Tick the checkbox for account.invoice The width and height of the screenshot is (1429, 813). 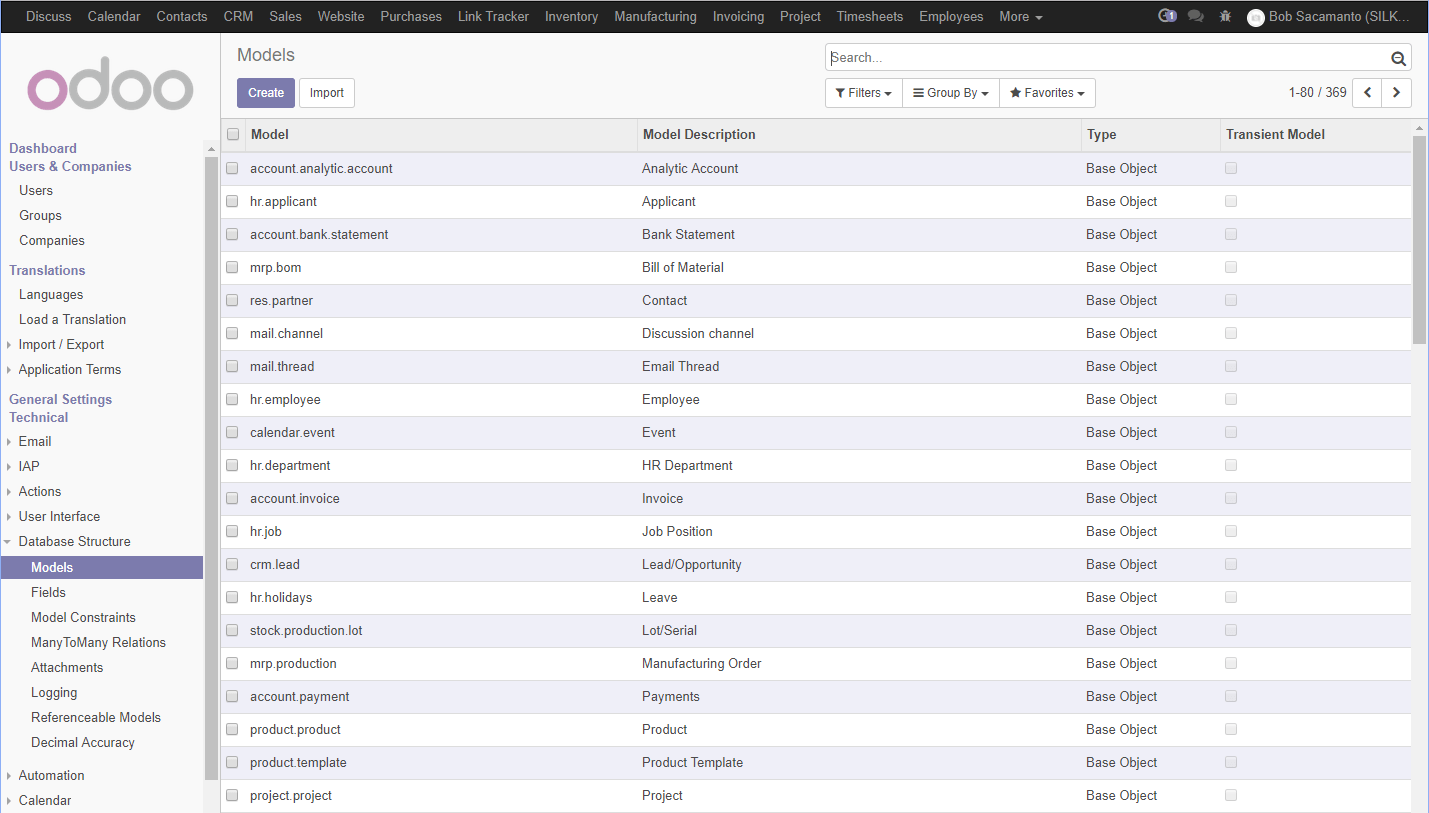tap(232, 498)
